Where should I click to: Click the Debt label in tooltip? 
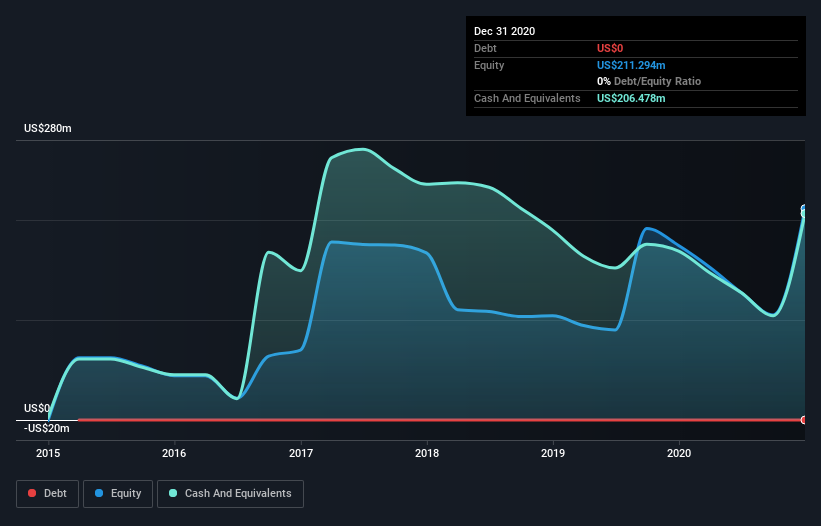point(485,48)
